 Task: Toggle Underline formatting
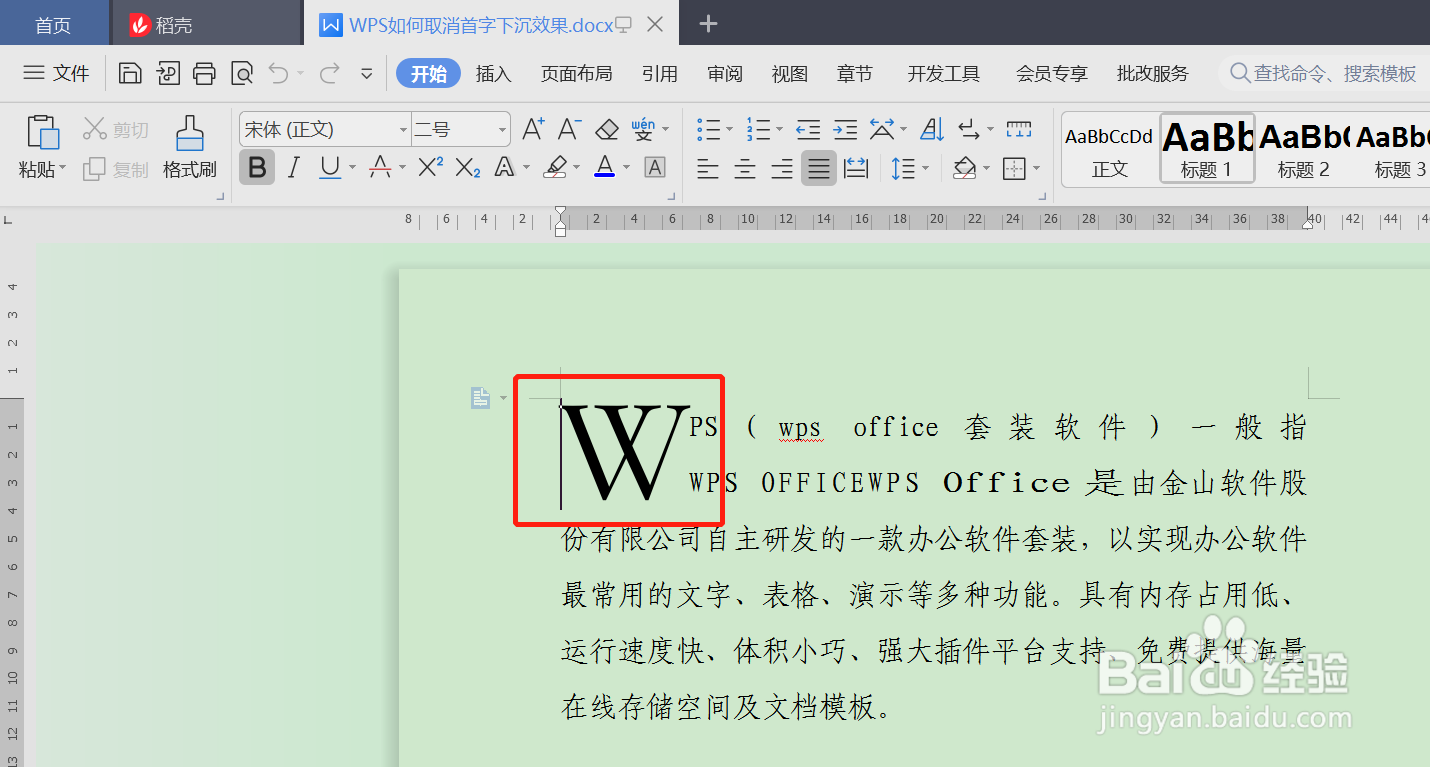pos(330,168)
